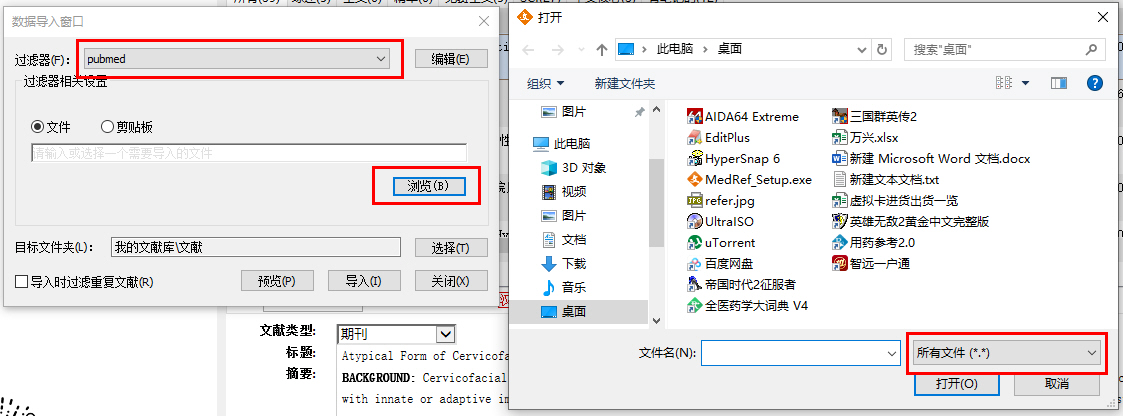Expand the pubmed filter dropdown
Screen dimensions: 1123x416
click(x=381, y=59)
